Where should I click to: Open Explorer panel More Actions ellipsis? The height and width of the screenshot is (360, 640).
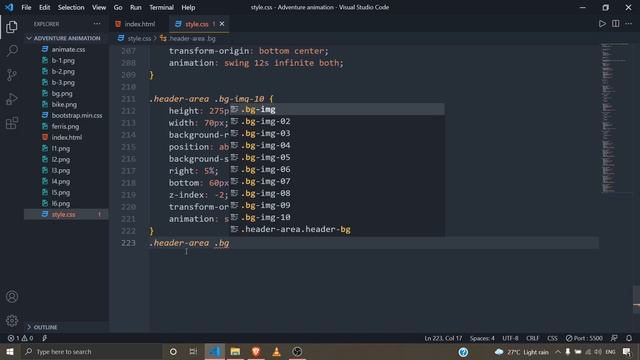coord(97,24)
